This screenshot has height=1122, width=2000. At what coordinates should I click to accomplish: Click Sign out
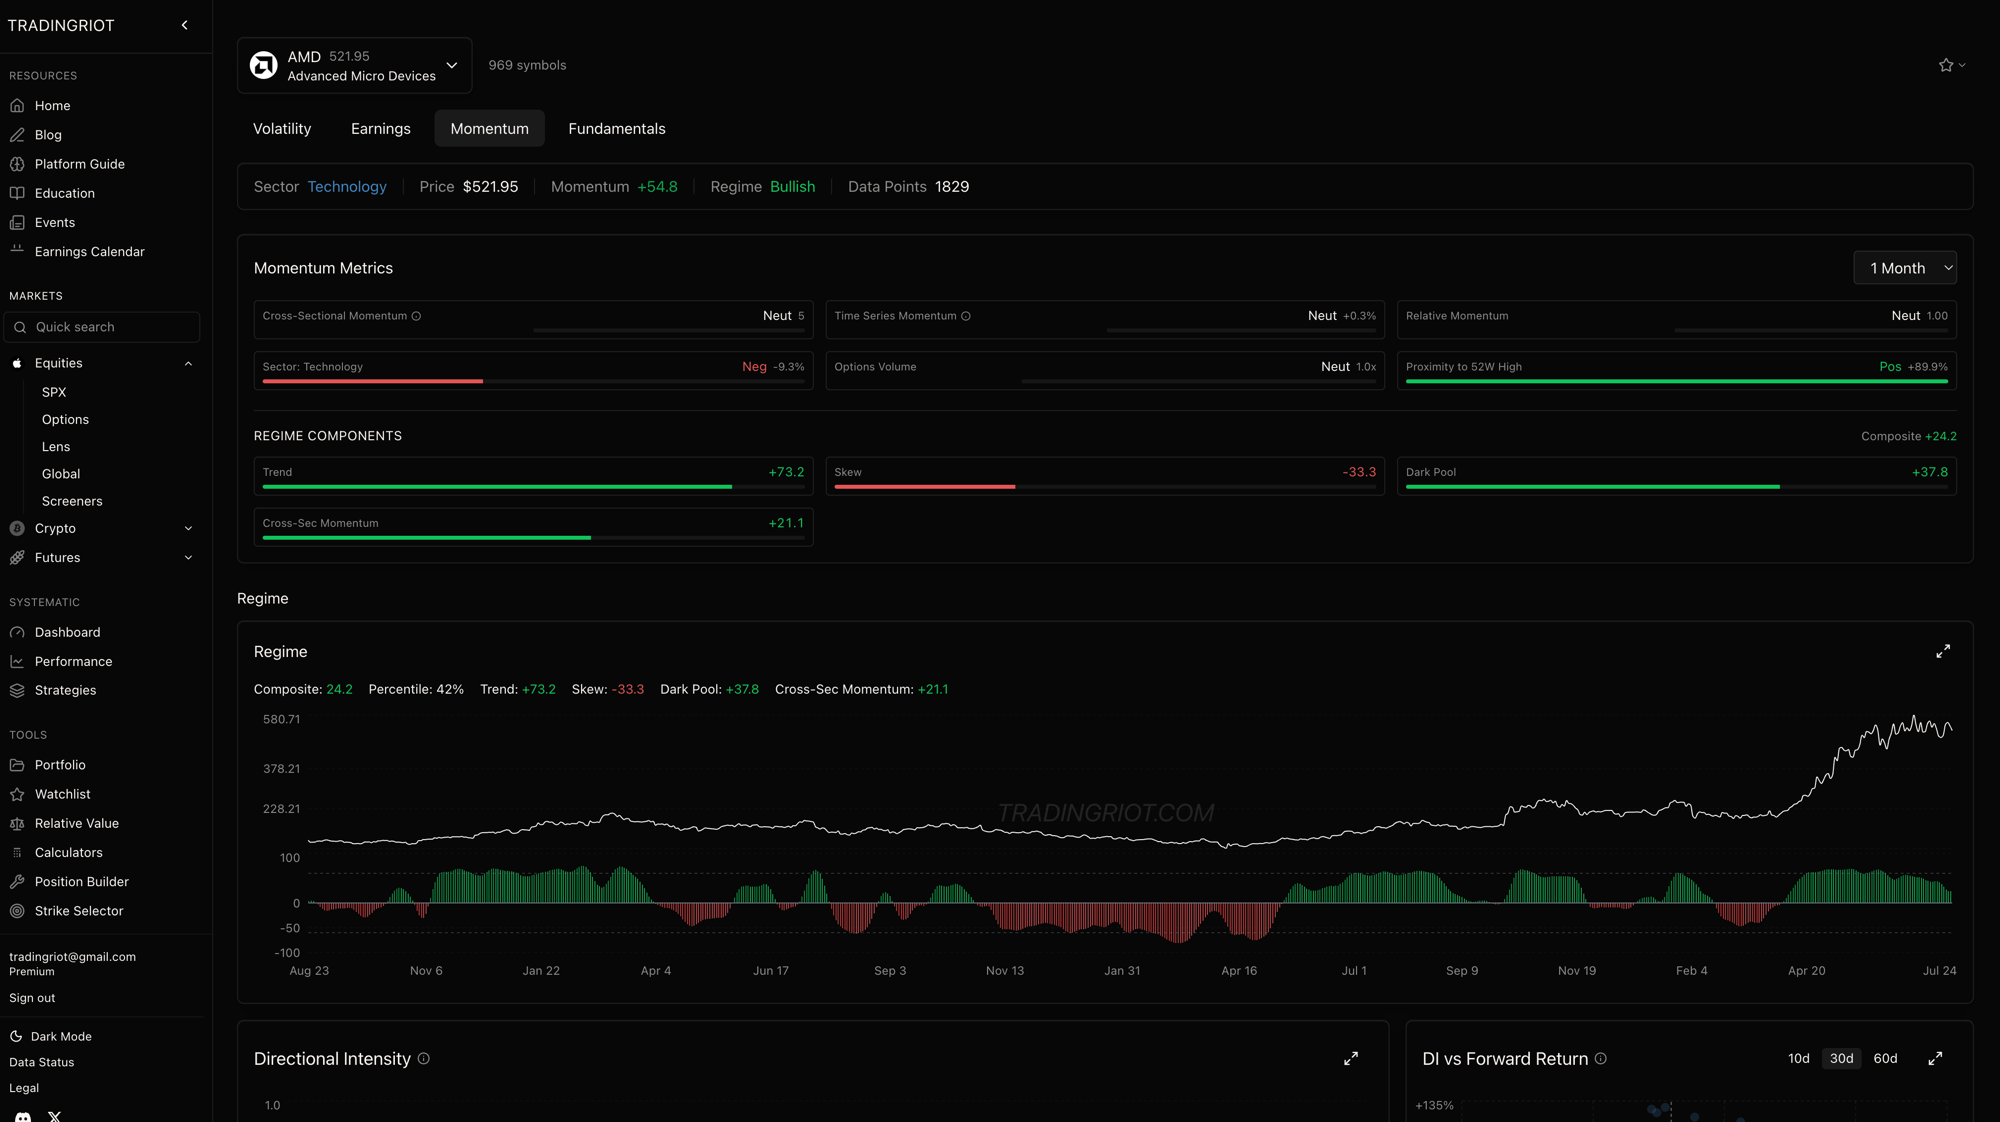tap(32, 998)
